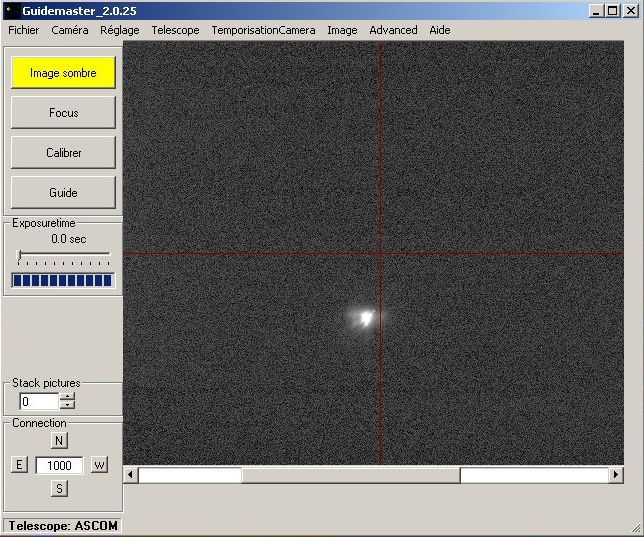This screenshot has width=644, height=537.
Task: Move telescope east with E button
Action: coord(19,465)
